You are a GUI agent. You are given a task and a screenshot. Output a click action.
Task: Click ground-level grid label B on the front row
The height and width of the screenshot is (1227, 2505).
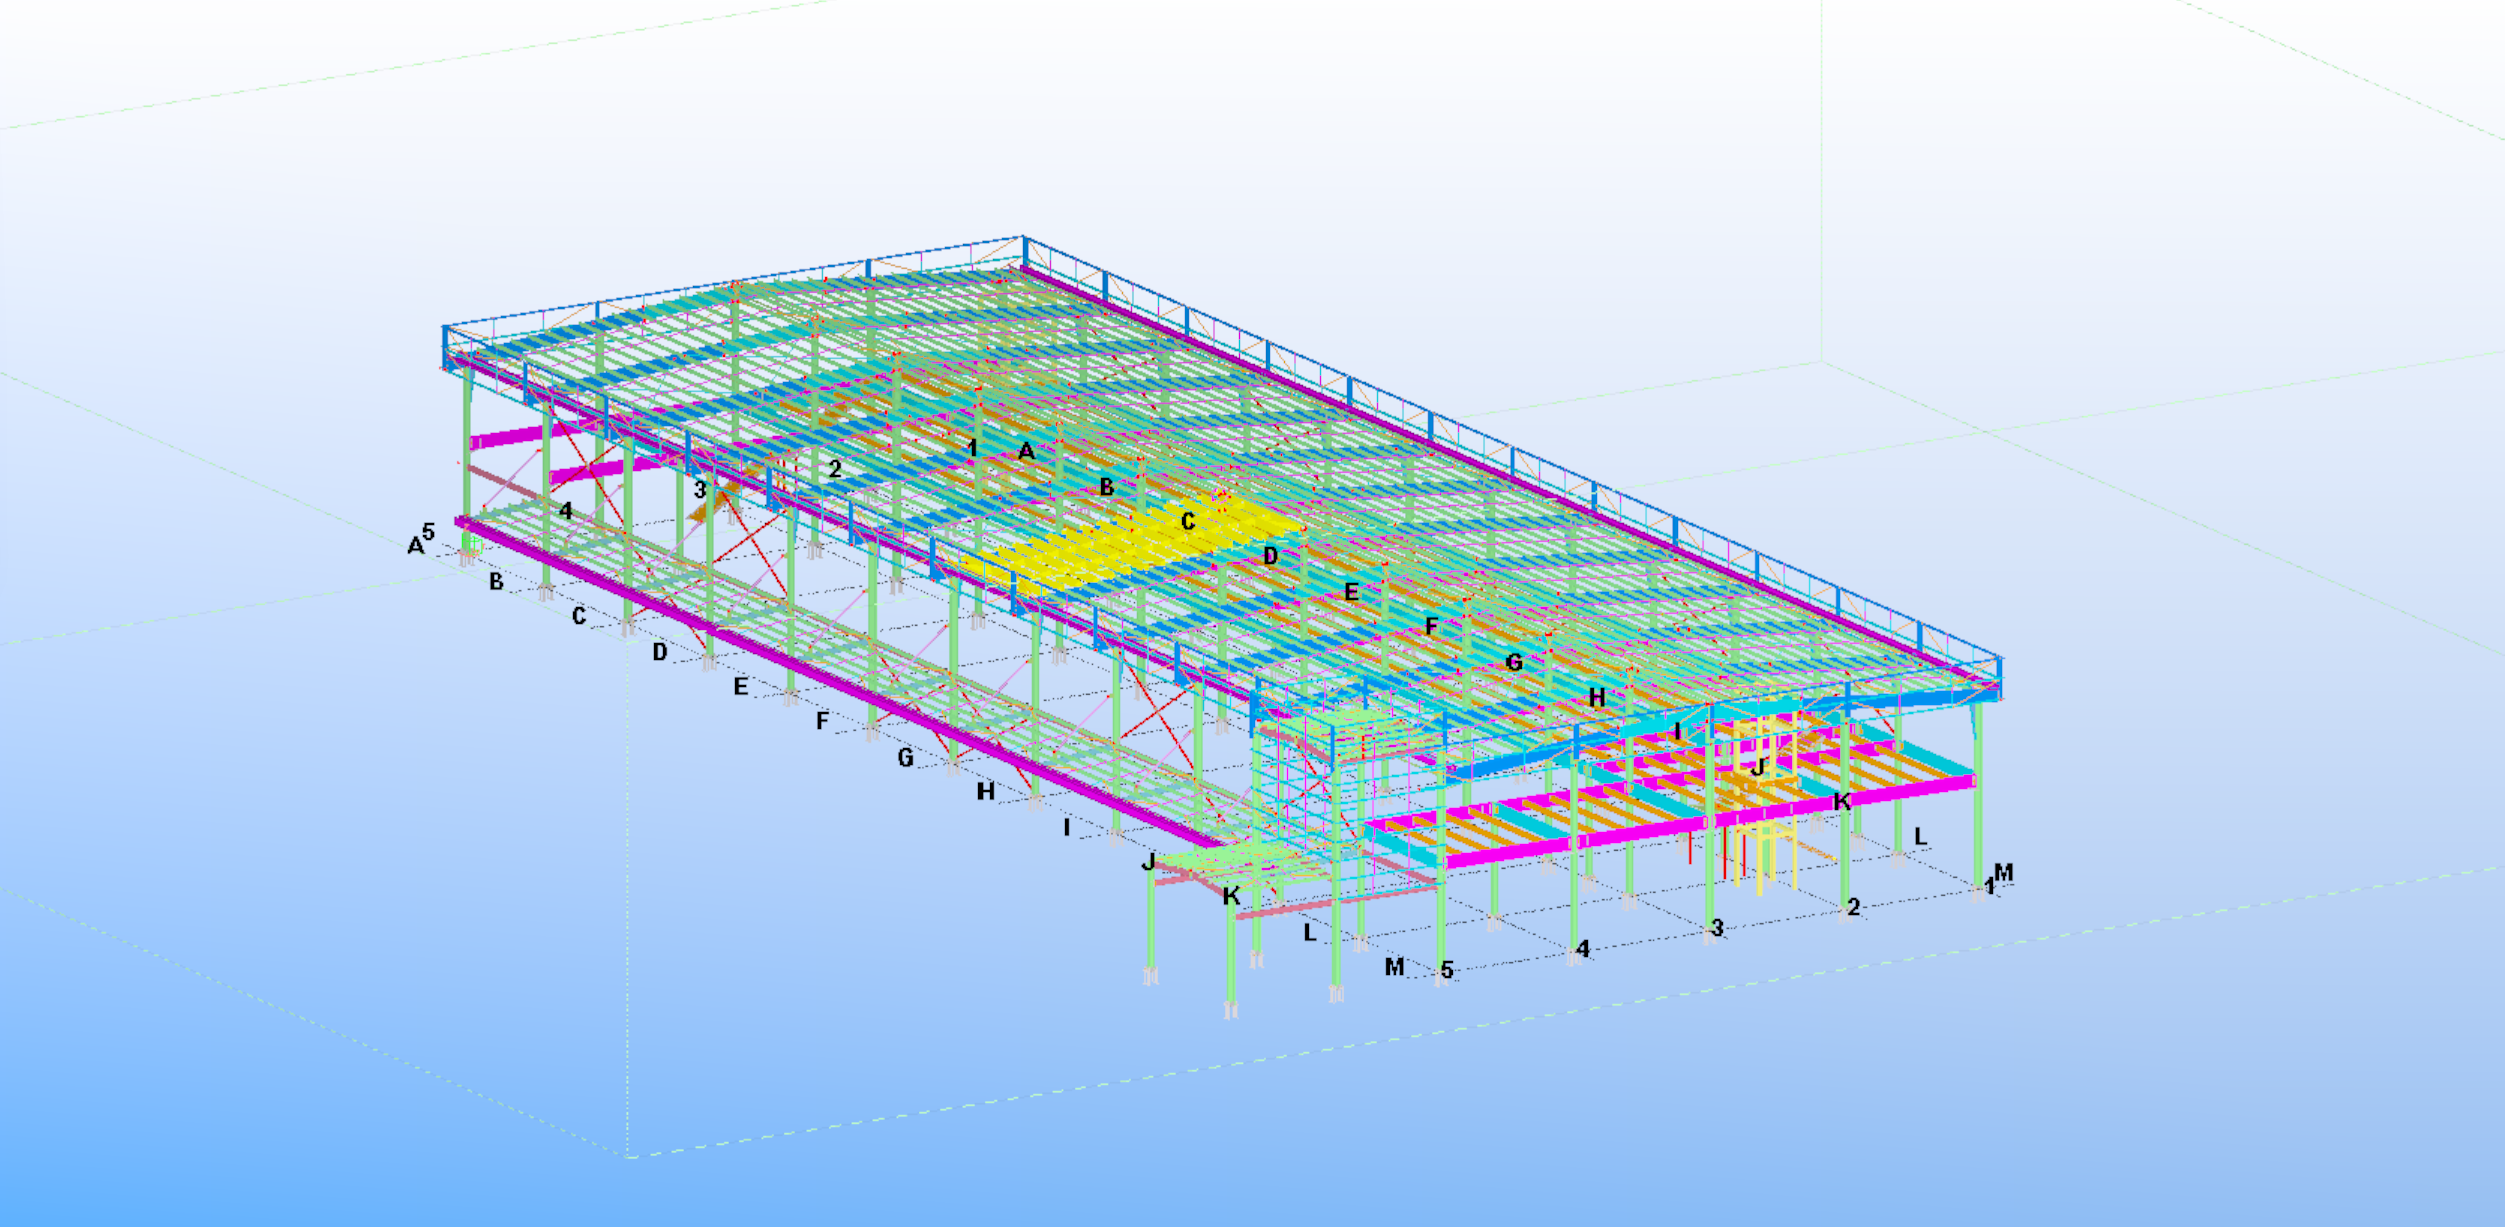pos(496,581)
